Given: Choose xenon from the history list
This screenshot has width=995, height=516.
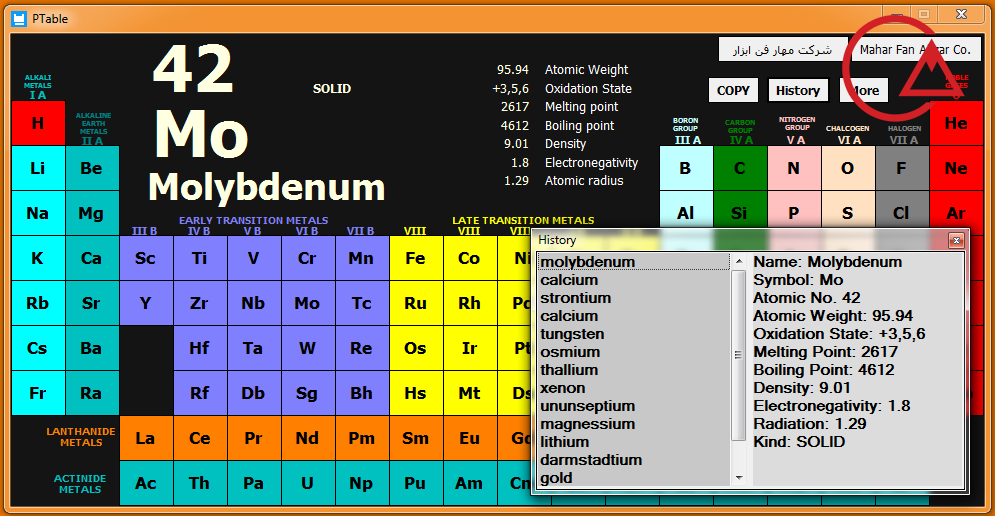Looking at the screenshot, I should (x=563, y=388).
